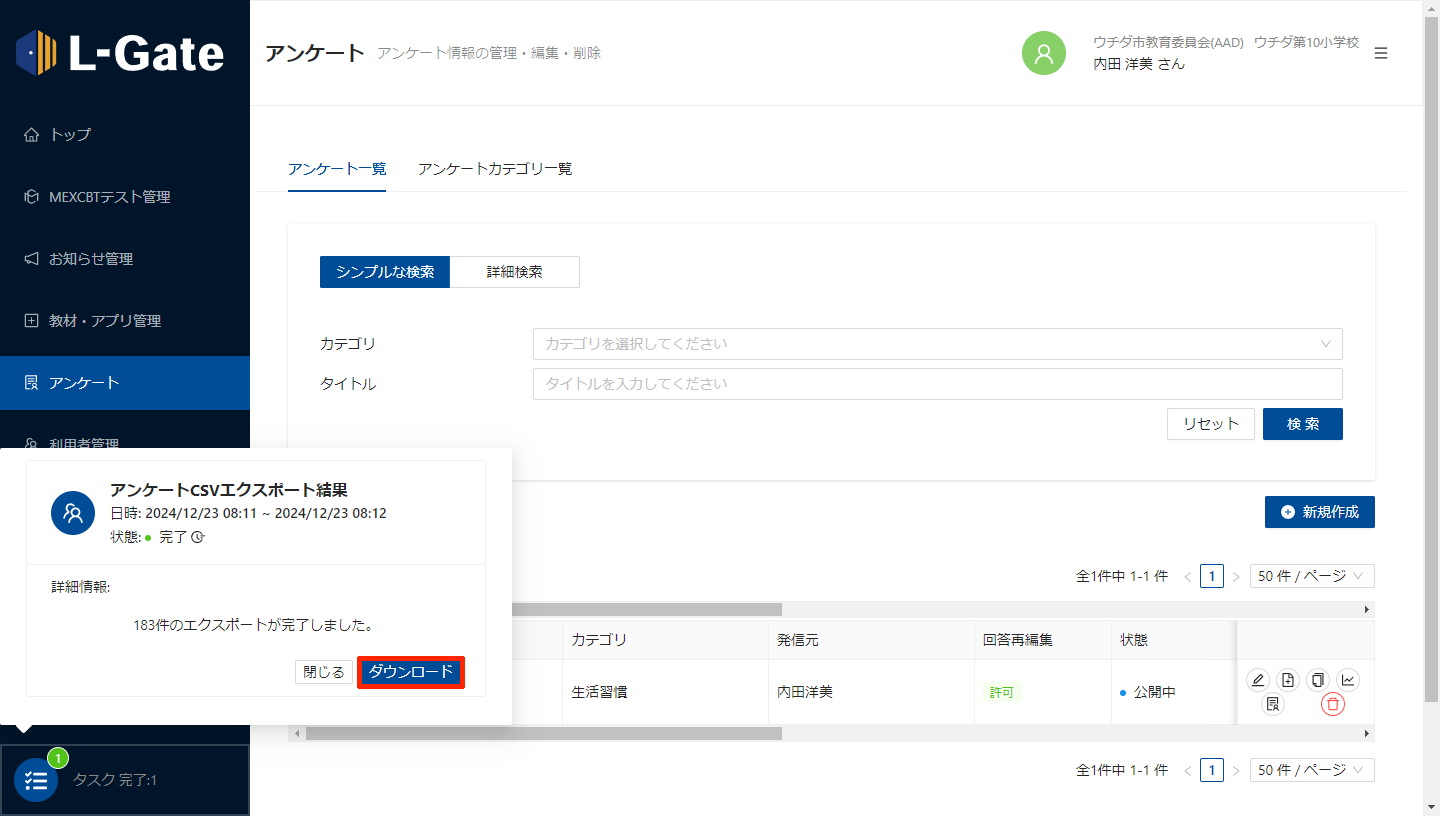The height and width of the screenshot is (816, 1440).
Task: Click the ダウンロード button
Action: [x=411, y=672]
